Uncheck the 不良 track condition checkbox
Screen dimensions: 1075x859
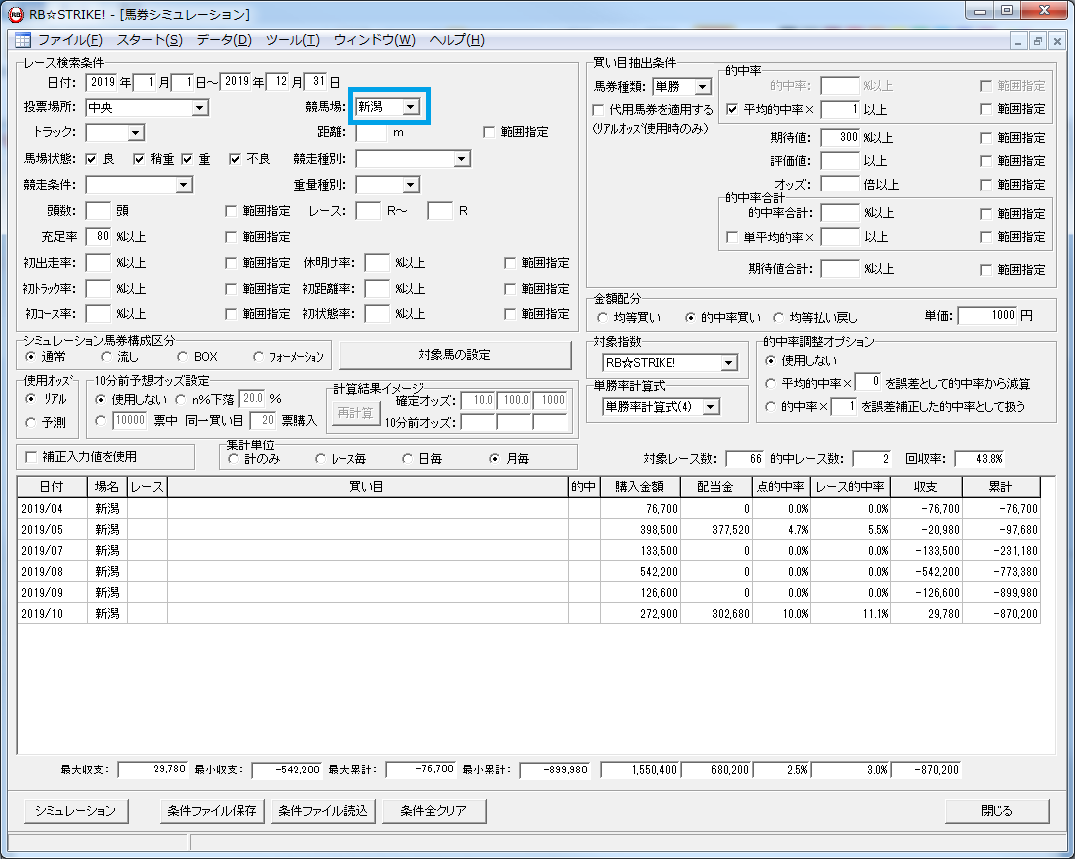pos(235,159)
